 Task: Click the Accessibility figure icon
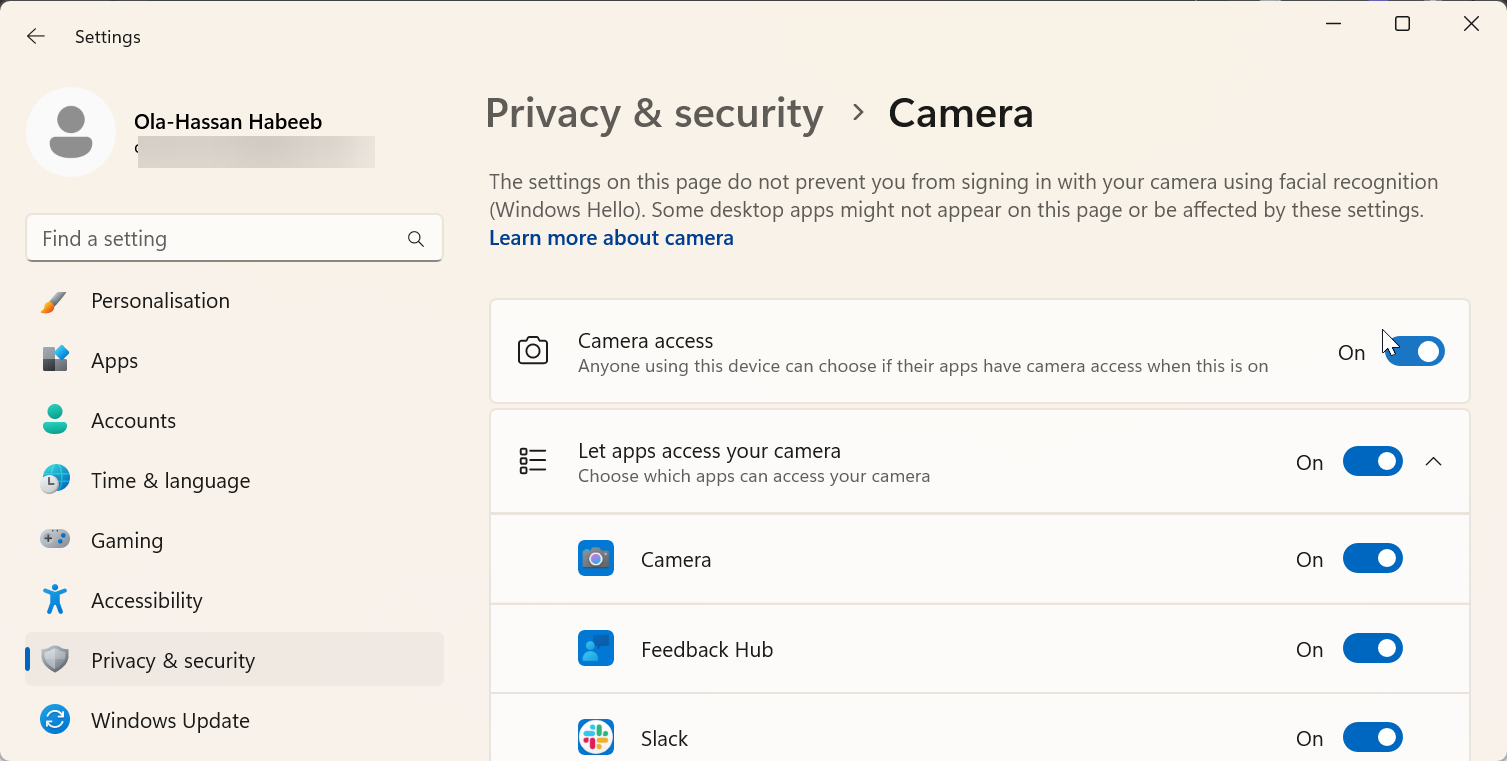(55, 600)
